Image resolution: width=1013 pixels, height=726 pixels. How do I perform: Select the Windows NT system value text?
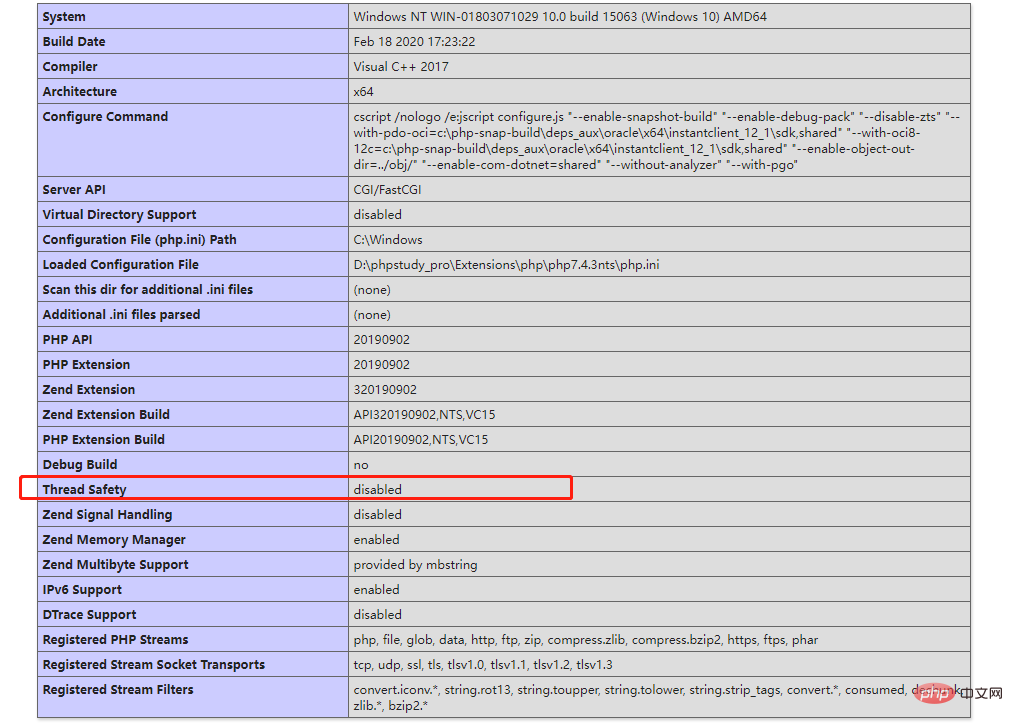(x=560, y=17)
